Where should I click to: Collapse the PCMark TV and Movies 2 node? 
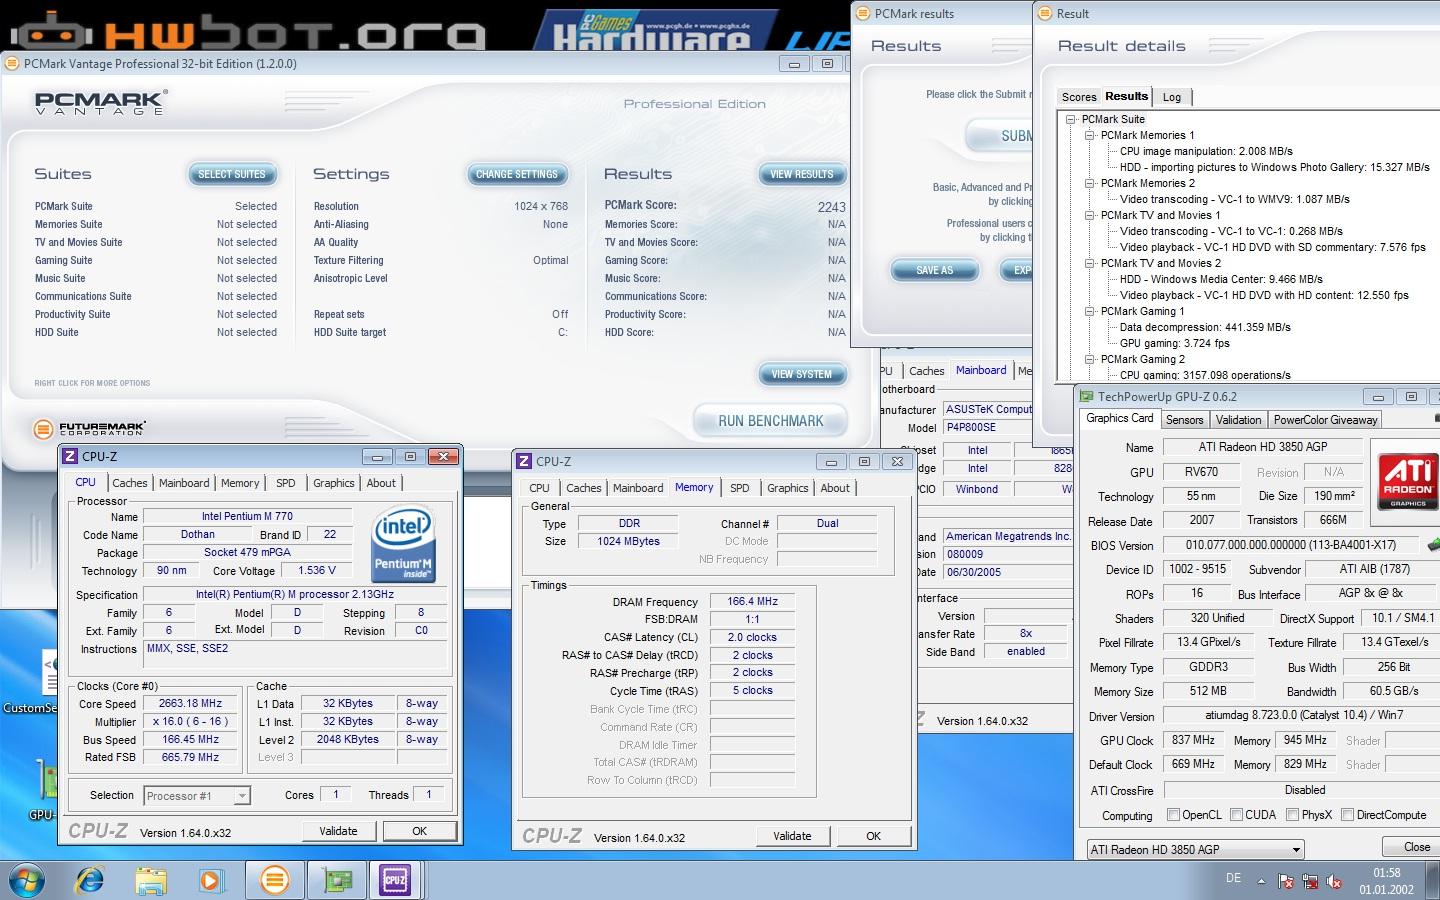click(x=1090, y=263)
